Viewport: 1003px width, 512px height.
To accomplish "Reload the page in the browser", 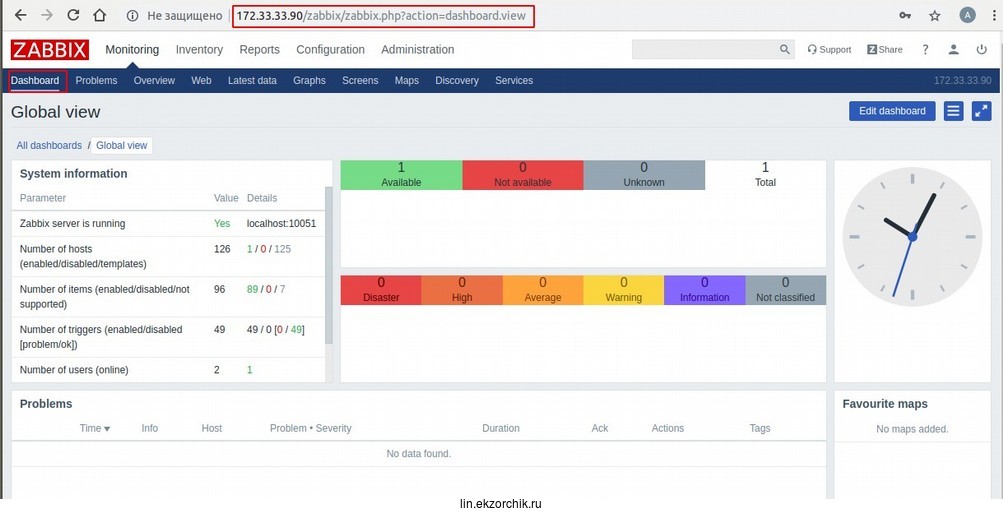I will pos(73,16).
